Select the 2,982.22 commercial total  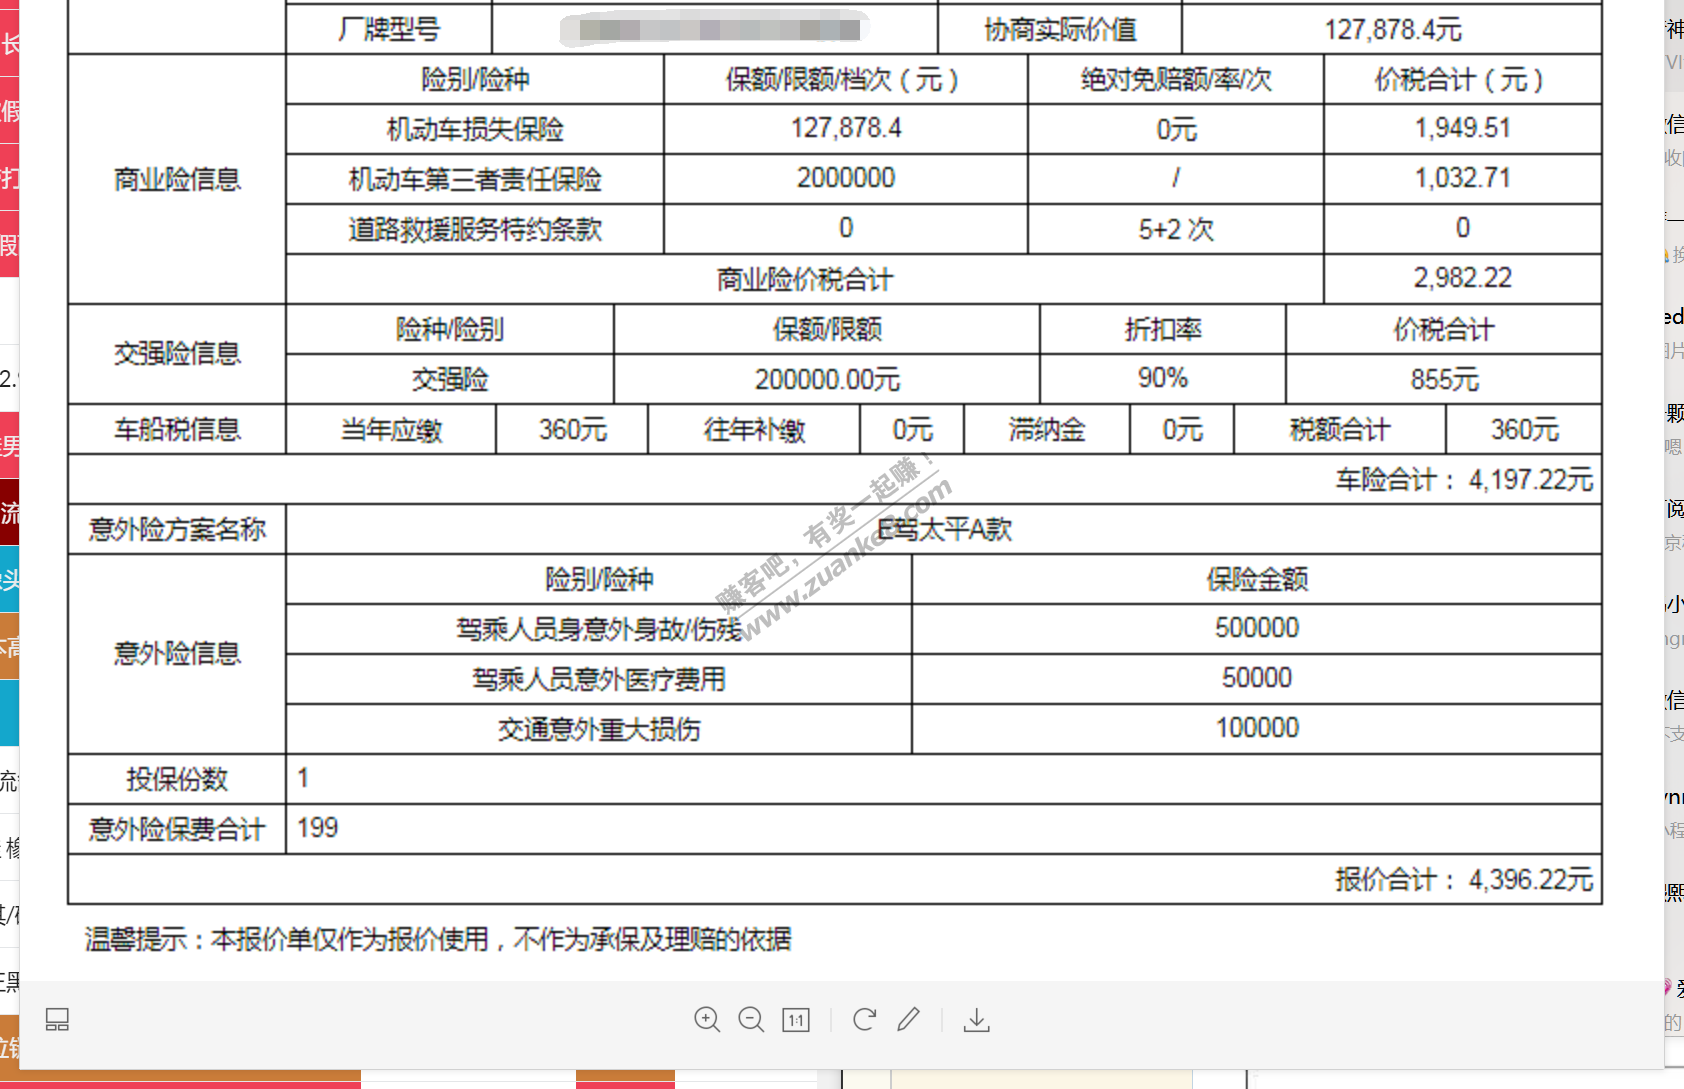[x=1462, y=278]
